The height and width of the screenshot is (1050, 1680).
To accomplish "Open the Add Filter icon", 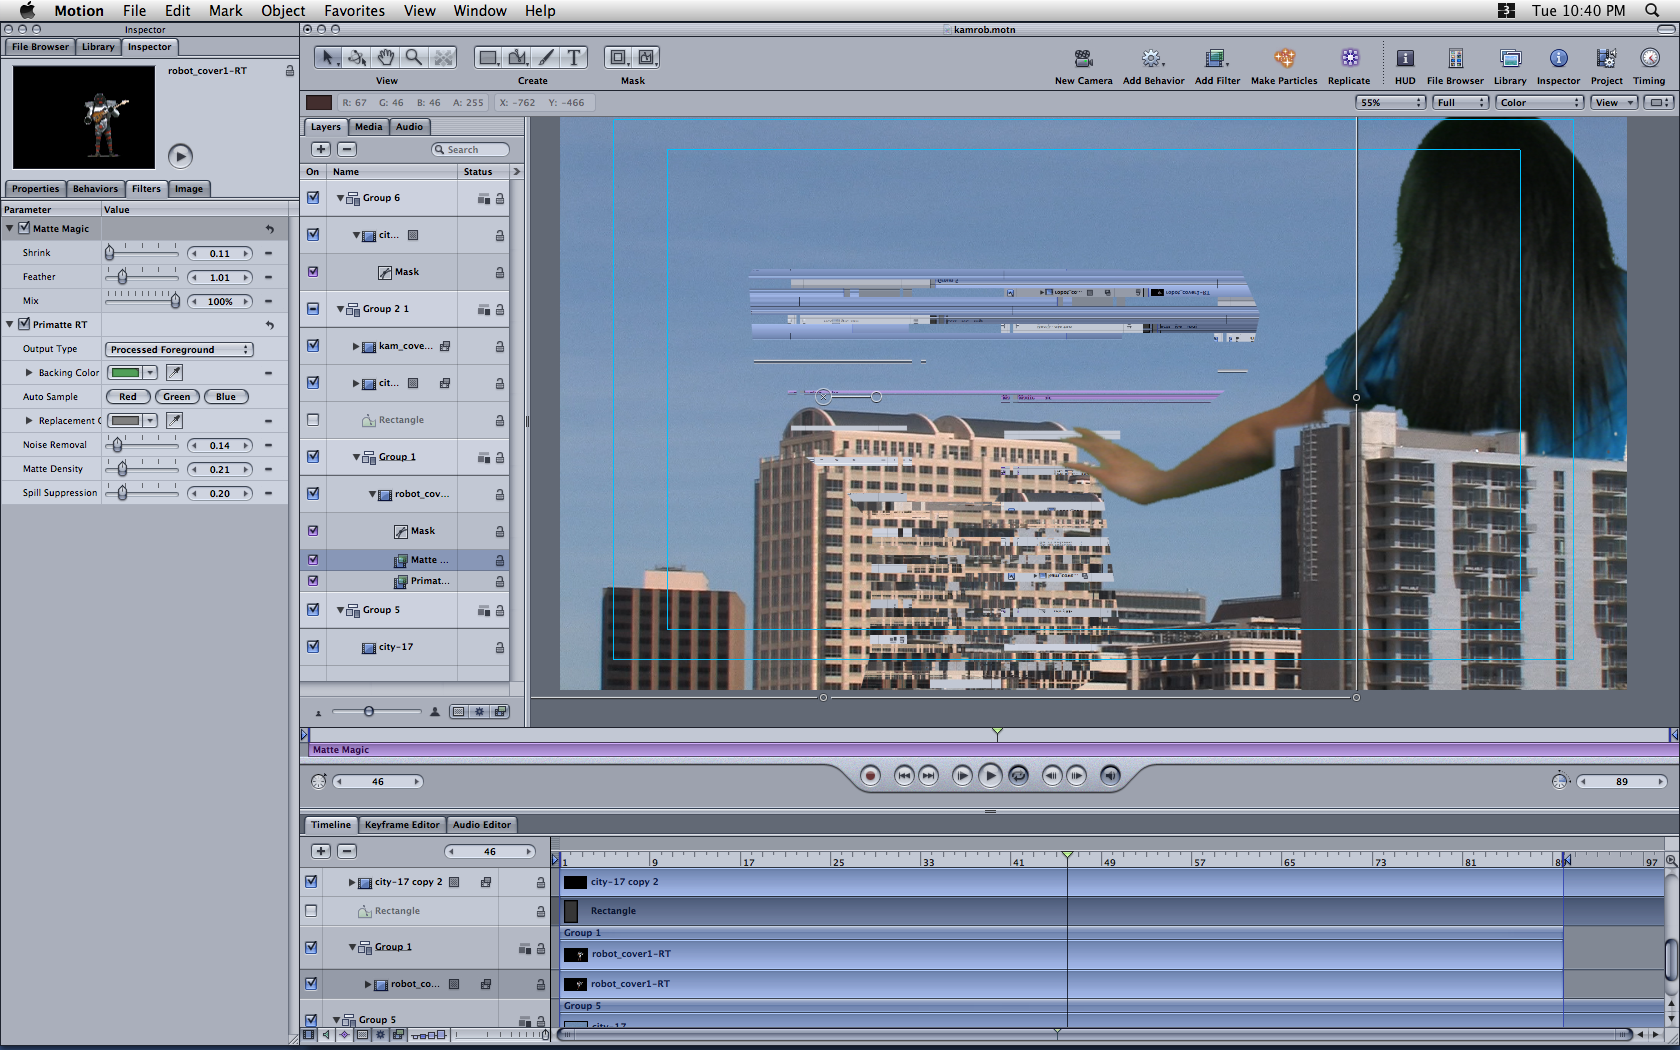I will [1216, 59].
